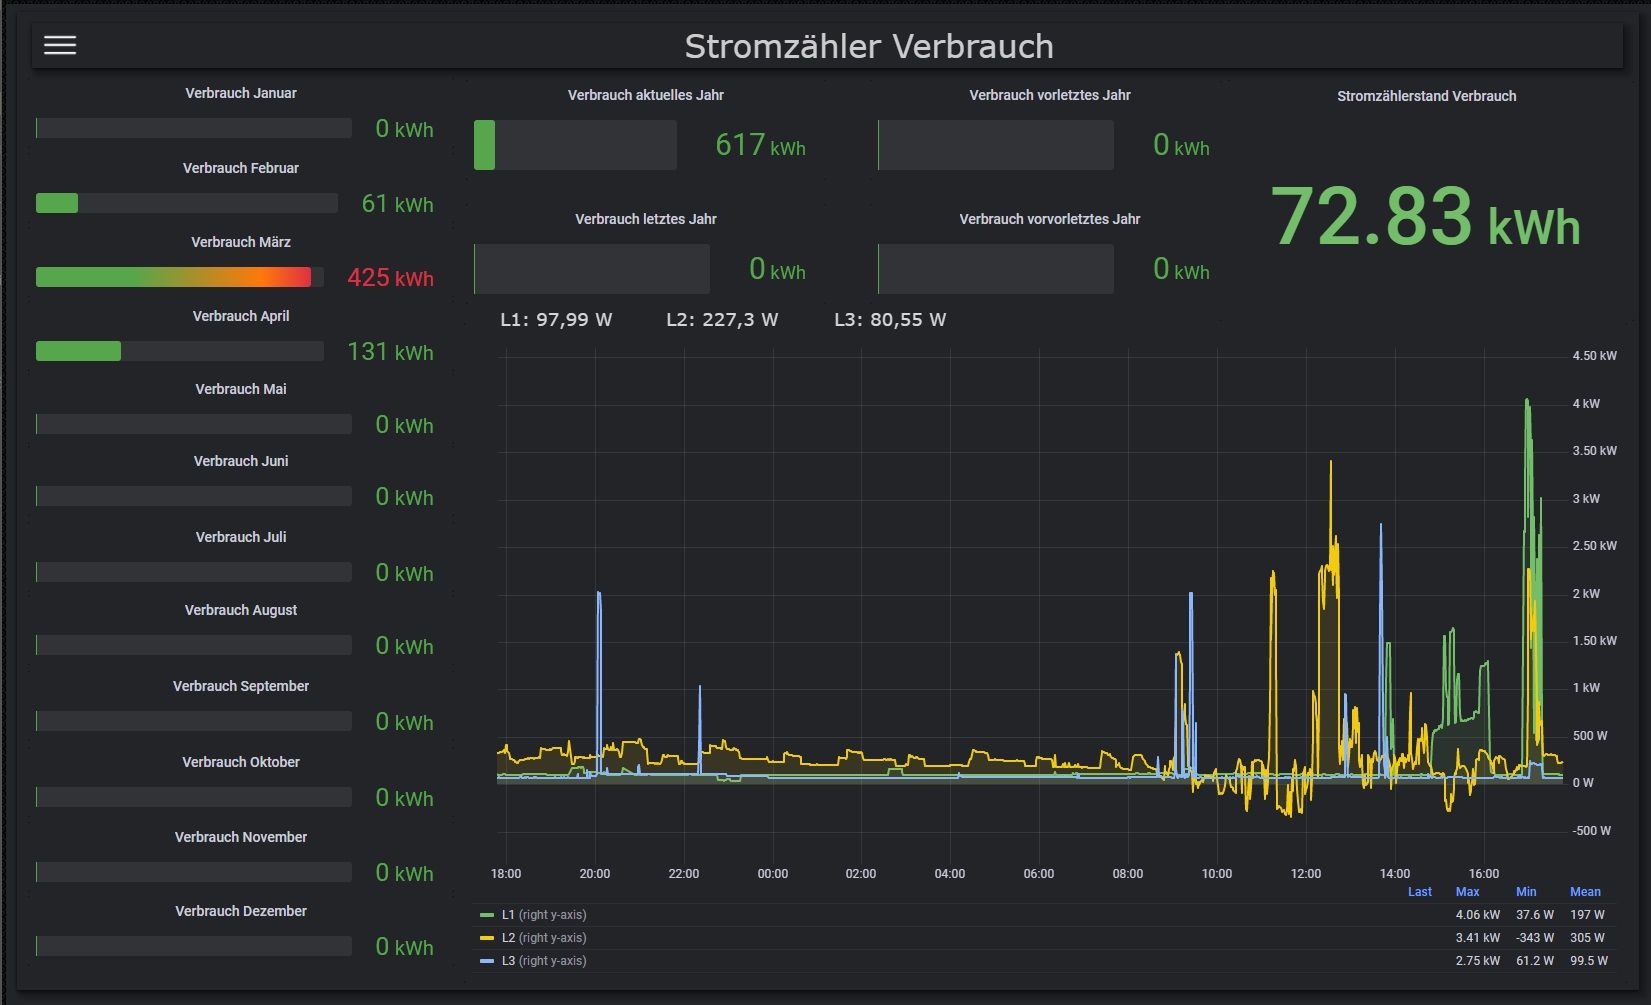Select the Verbrauch Januar panel title
The width and height of the screenshot is (1651, 1005).
[x=241, y=93]
